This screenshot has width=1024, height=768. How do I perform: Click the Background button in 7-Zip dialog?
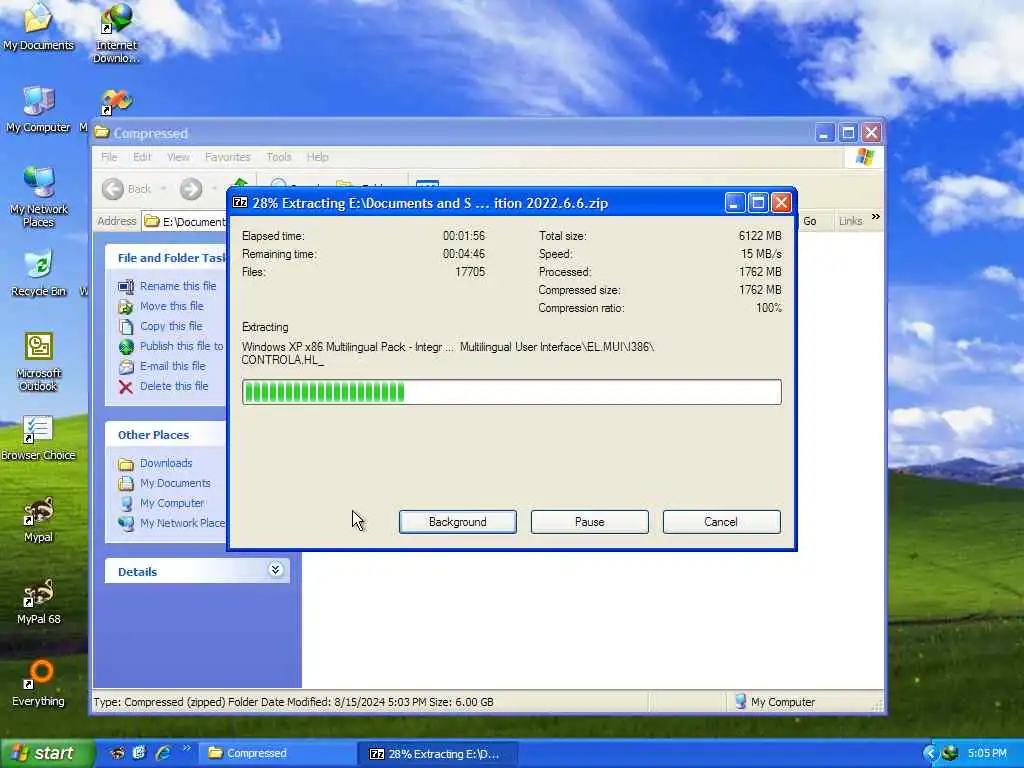coord(458,522)
